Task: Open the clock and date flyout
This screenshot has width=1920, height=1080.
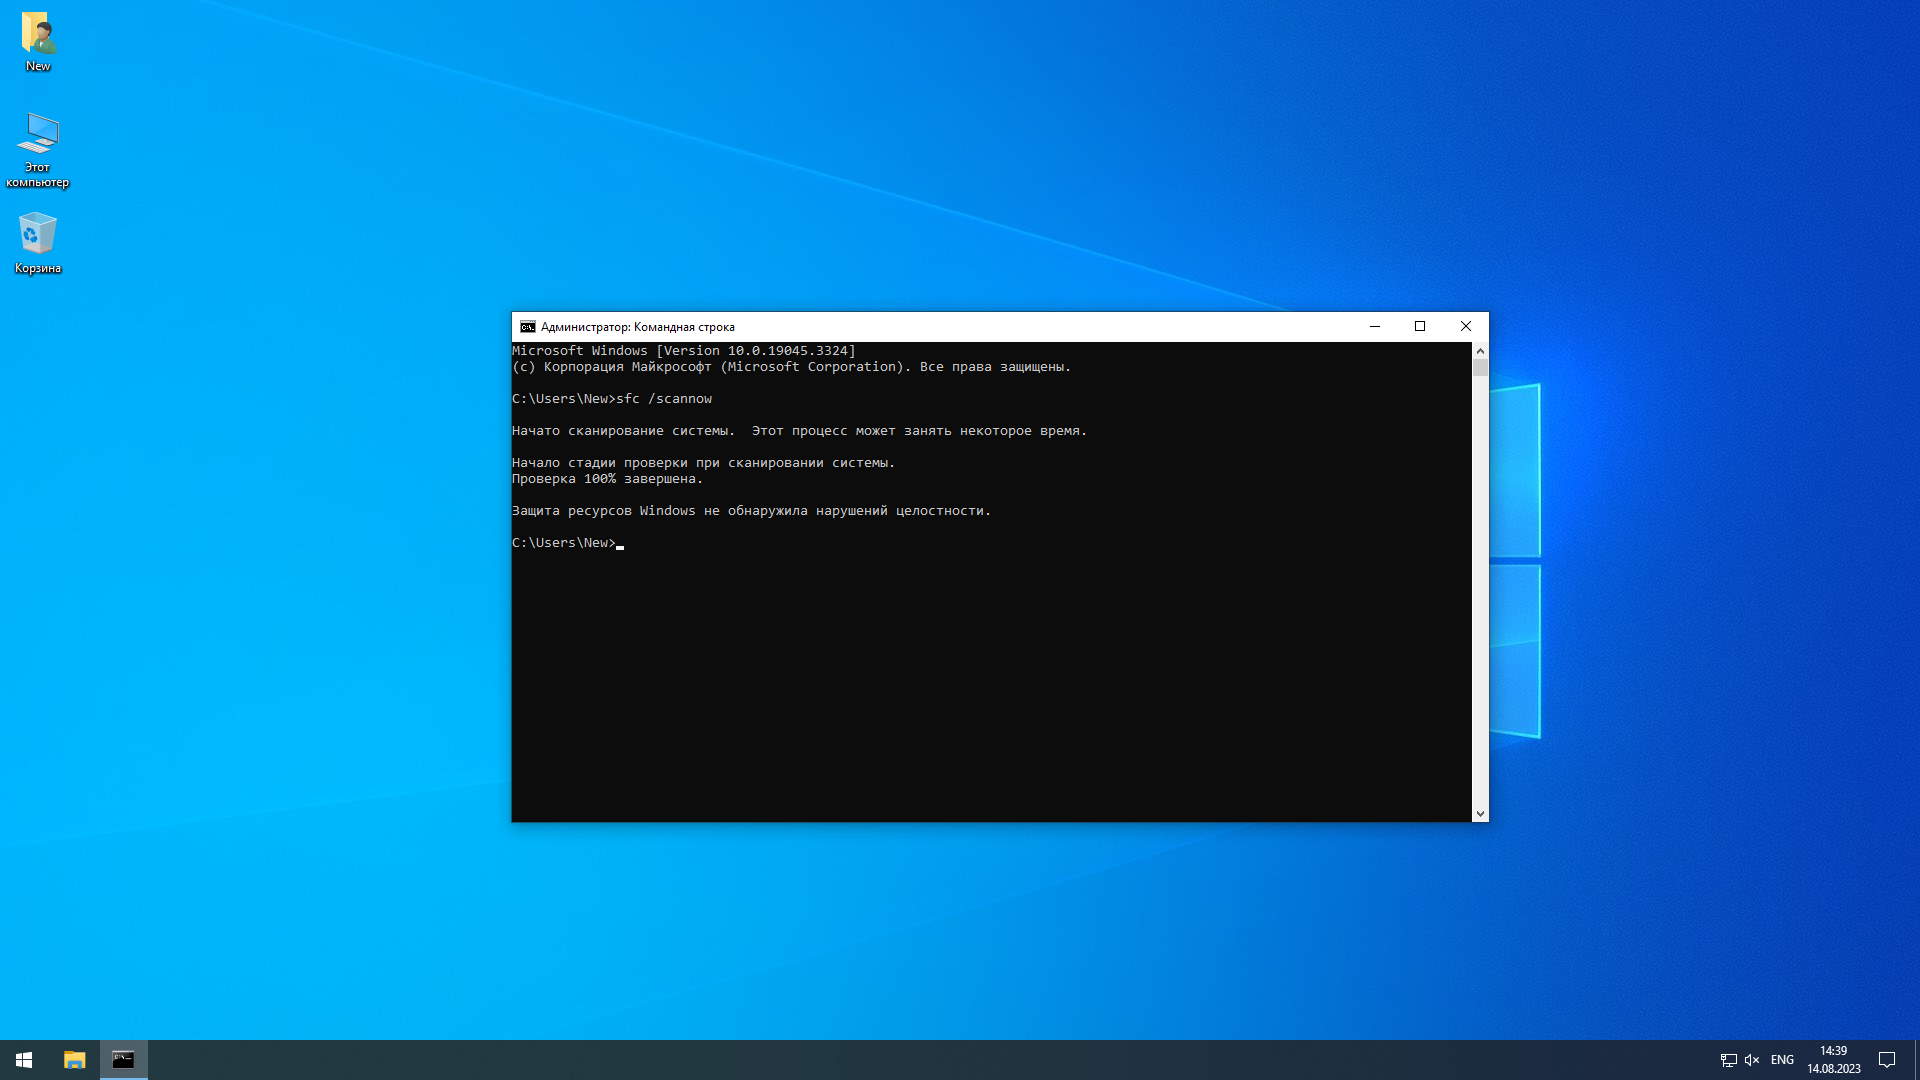Action: 1833,1060
